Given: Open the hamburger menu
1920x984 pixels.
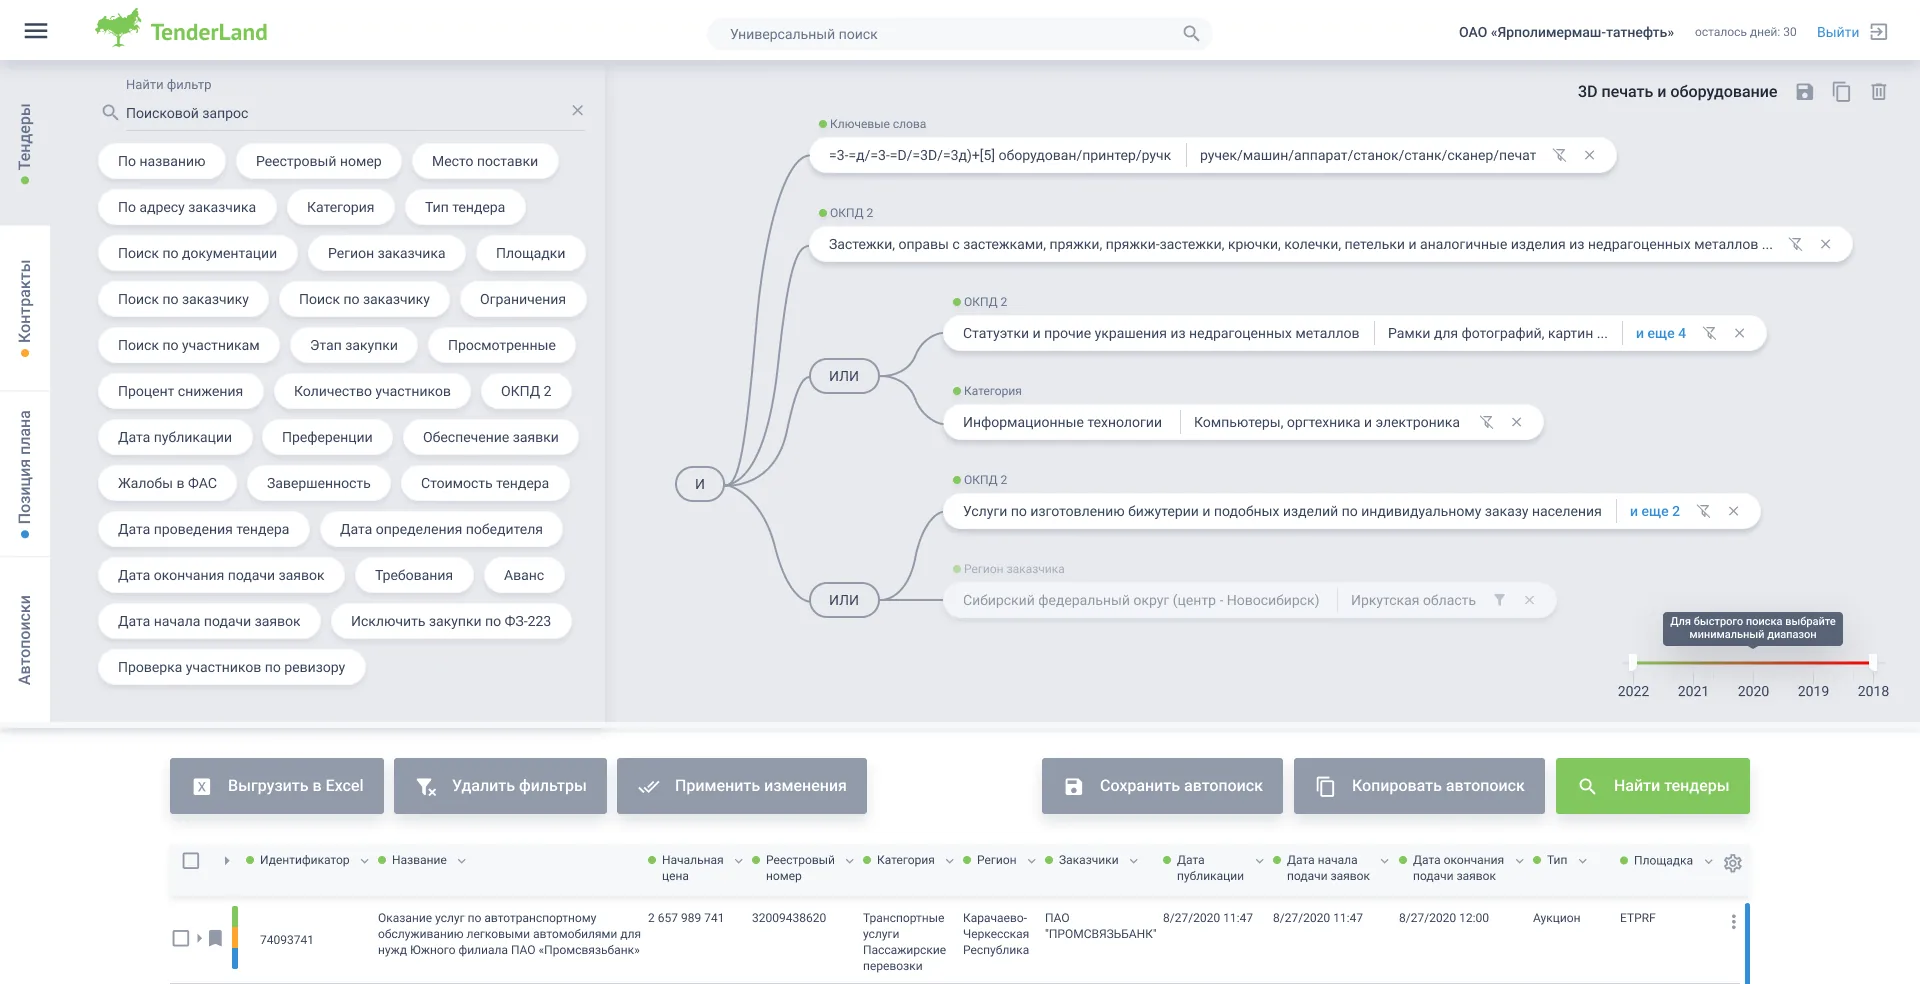Looking at the screenshot, I should click(36, 31).
